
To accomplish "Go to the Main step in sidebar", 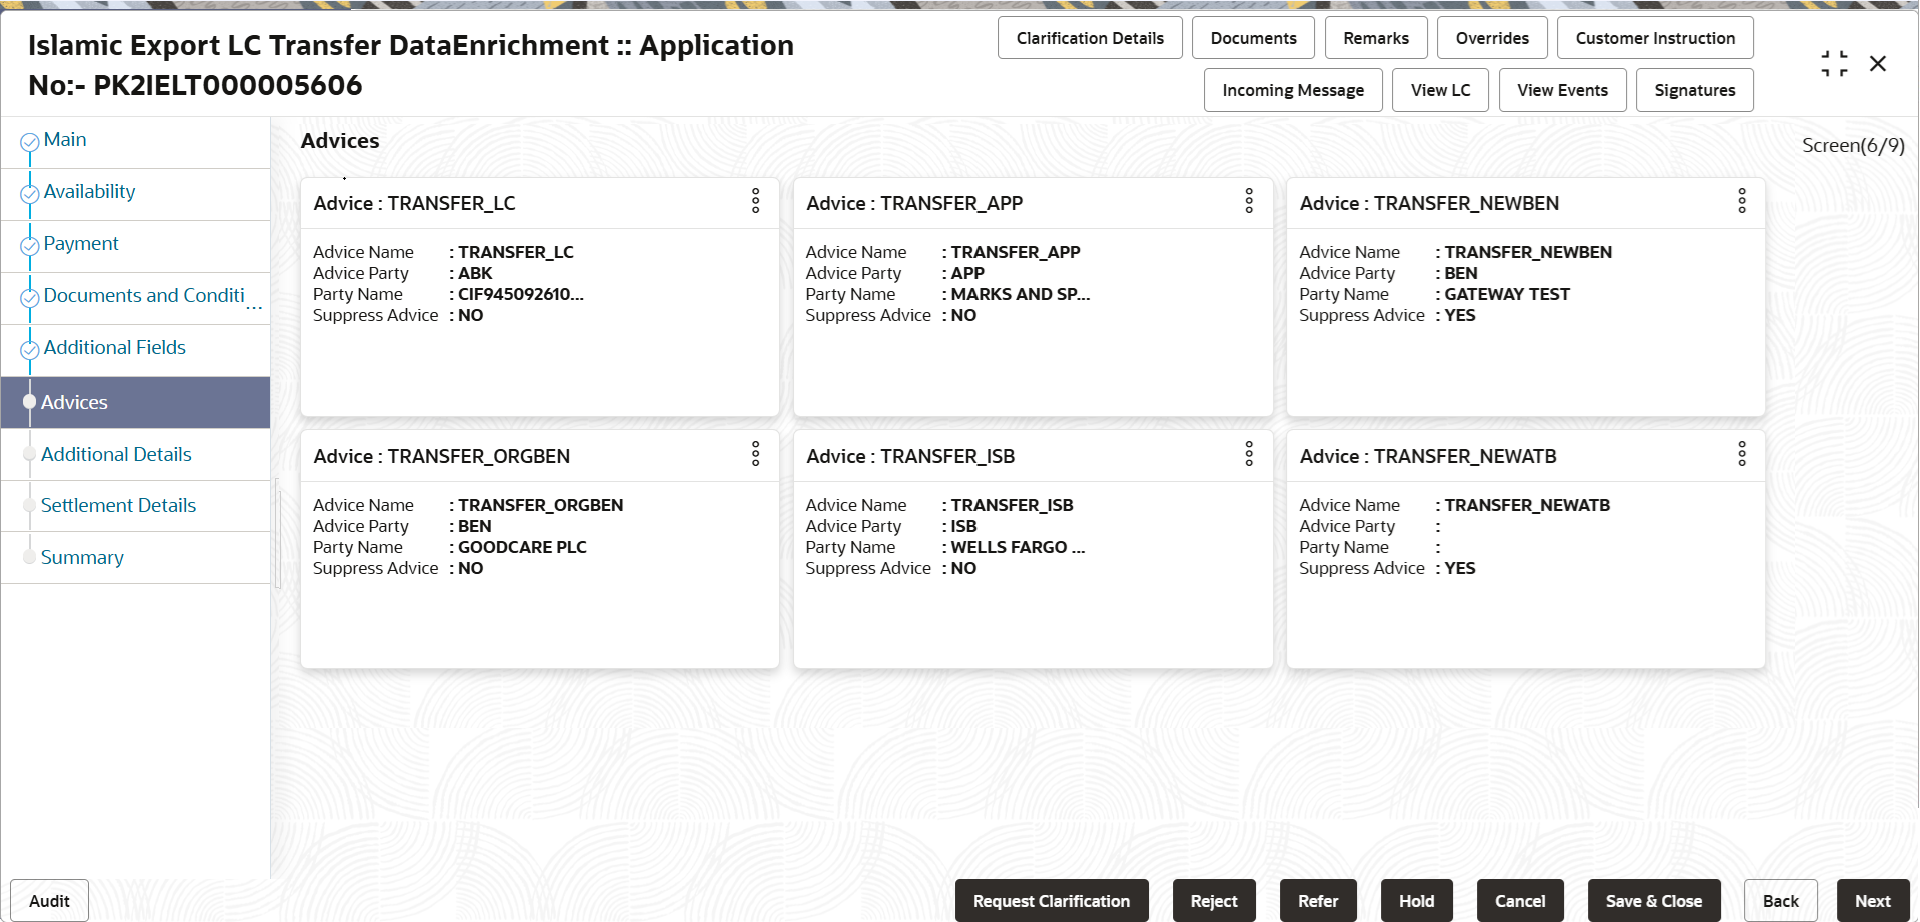I will point(65,140).
